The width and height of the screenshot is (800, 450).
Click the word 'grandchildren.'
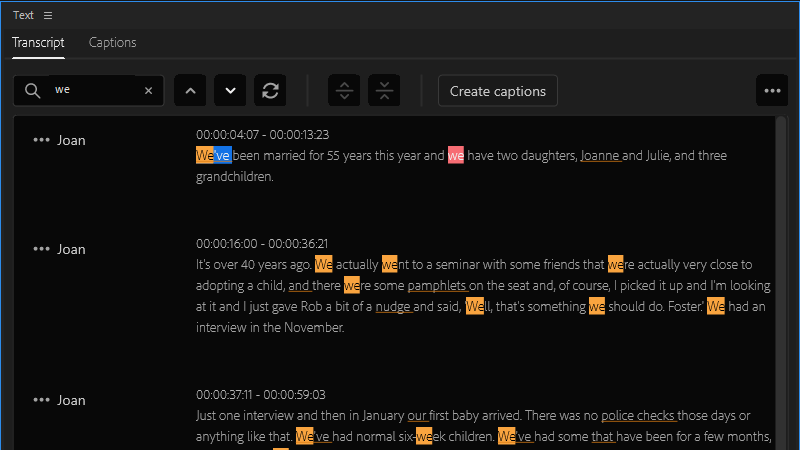235,177
